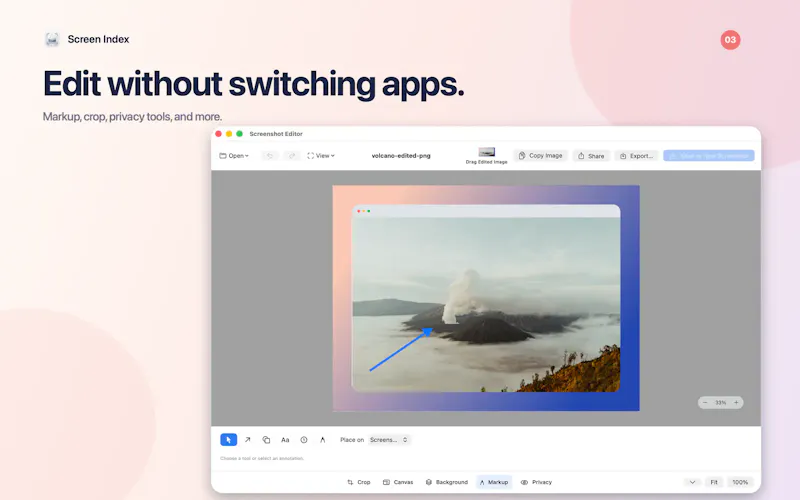Viewport: 800px width, 500px height.
Task: Select the Aa text annotation tool
Action: [285, 439]
